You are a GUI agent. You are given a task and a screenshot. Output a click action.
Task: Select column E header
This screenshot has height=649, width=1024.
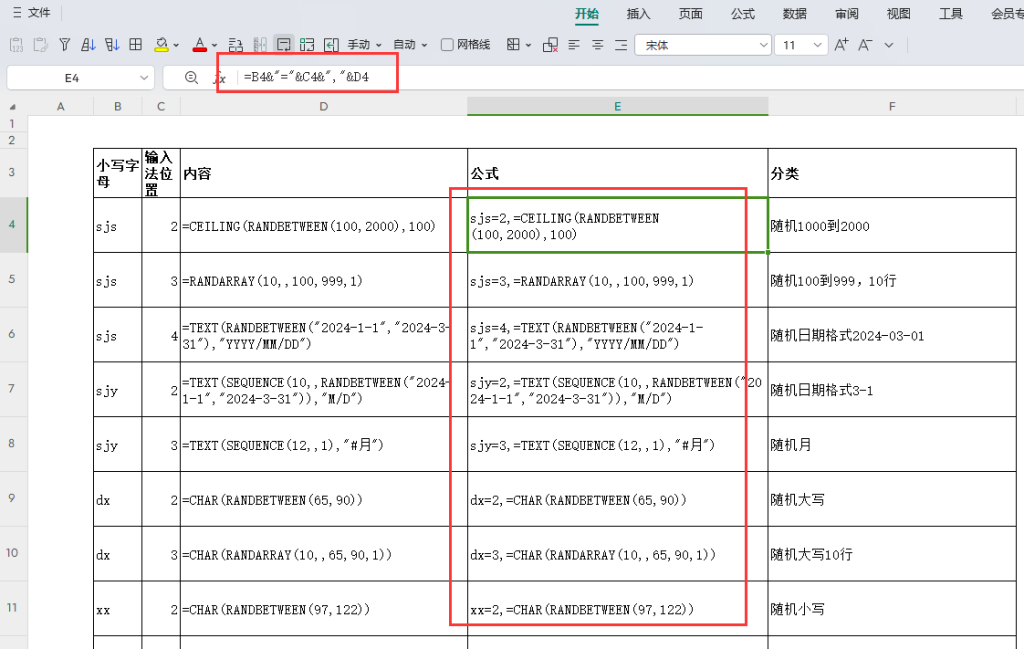618,106
